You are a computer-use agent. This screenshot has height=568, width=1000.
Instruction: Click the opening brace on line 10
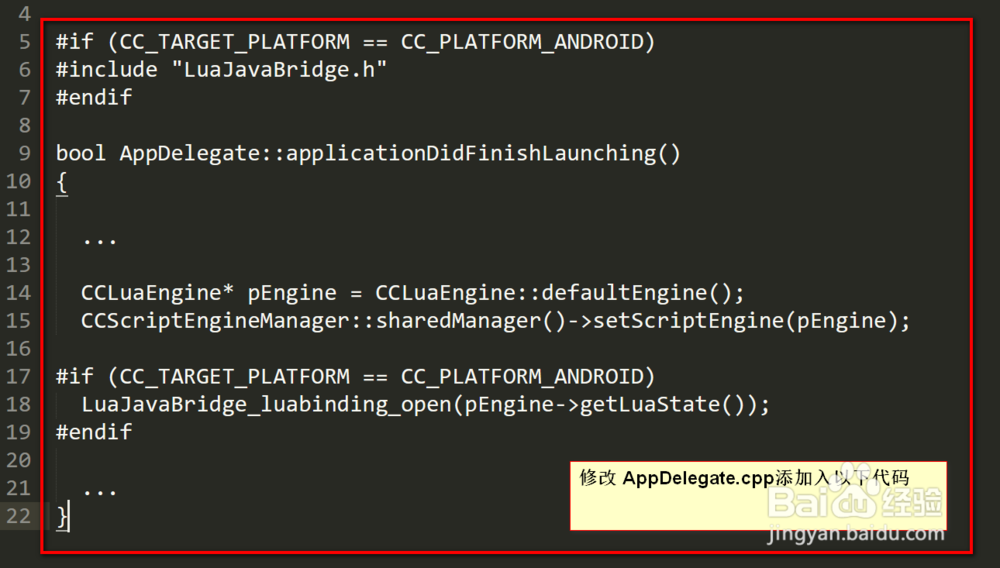click(62, 182)
